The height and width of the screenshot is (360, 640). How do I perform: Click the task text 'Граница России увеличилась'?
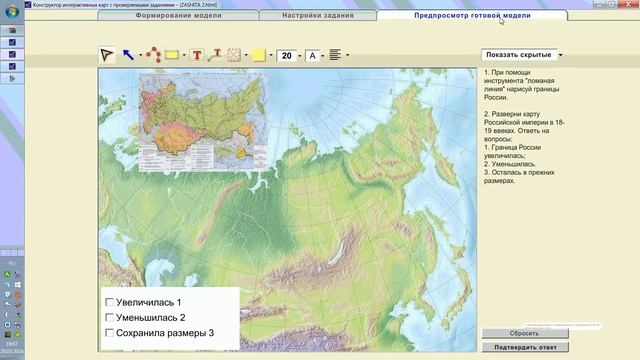(512, 151)
